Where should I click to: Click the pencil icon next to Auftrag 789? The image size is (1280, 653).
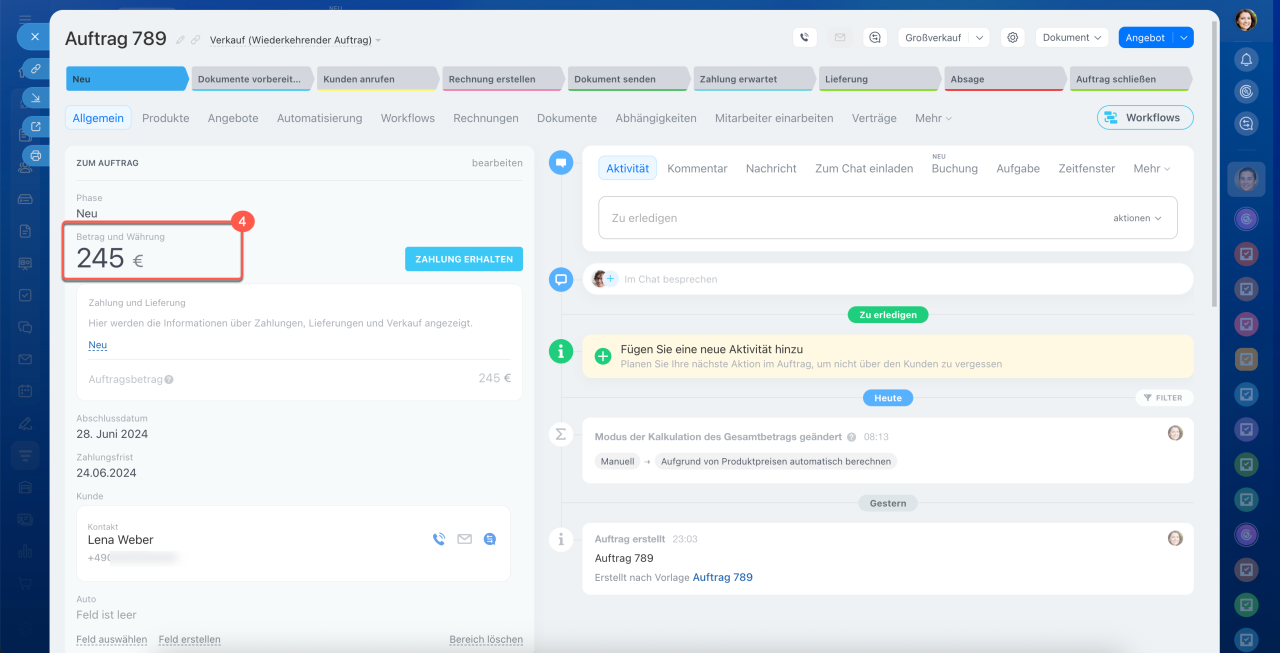(181, 40)
